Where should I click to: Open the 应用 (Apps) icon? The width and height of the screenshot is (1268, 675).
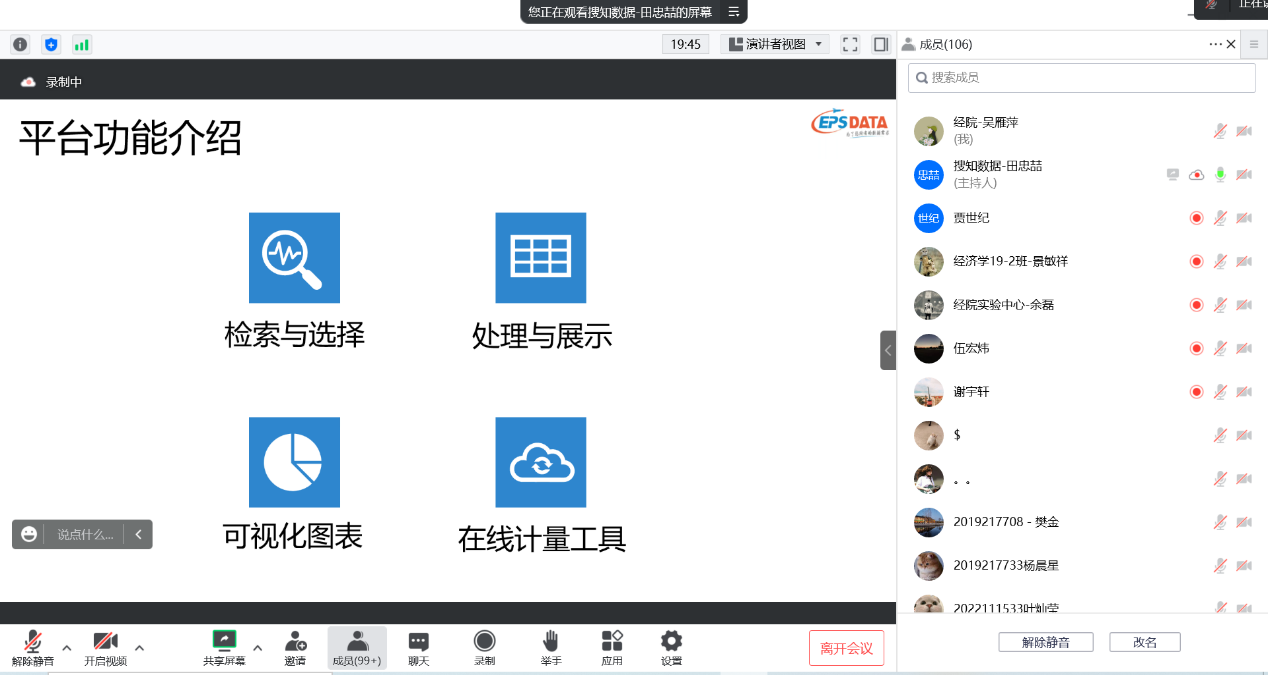click(612, 647)
